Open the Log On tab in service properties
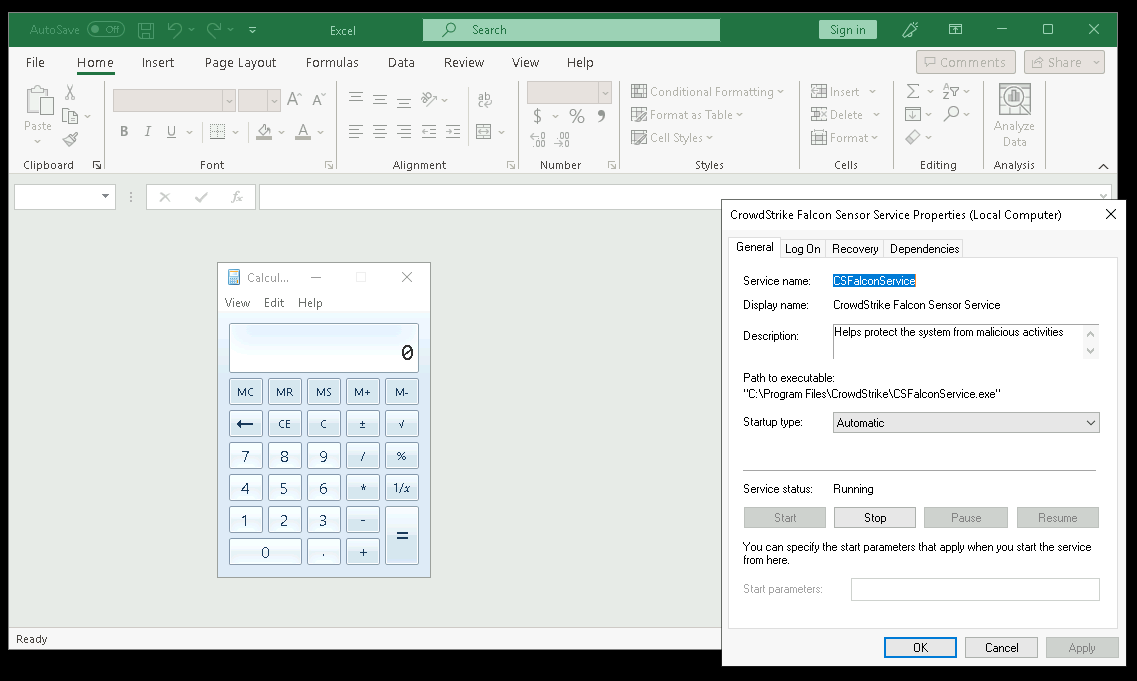1137x681 pixels. (x=803, y=249)
